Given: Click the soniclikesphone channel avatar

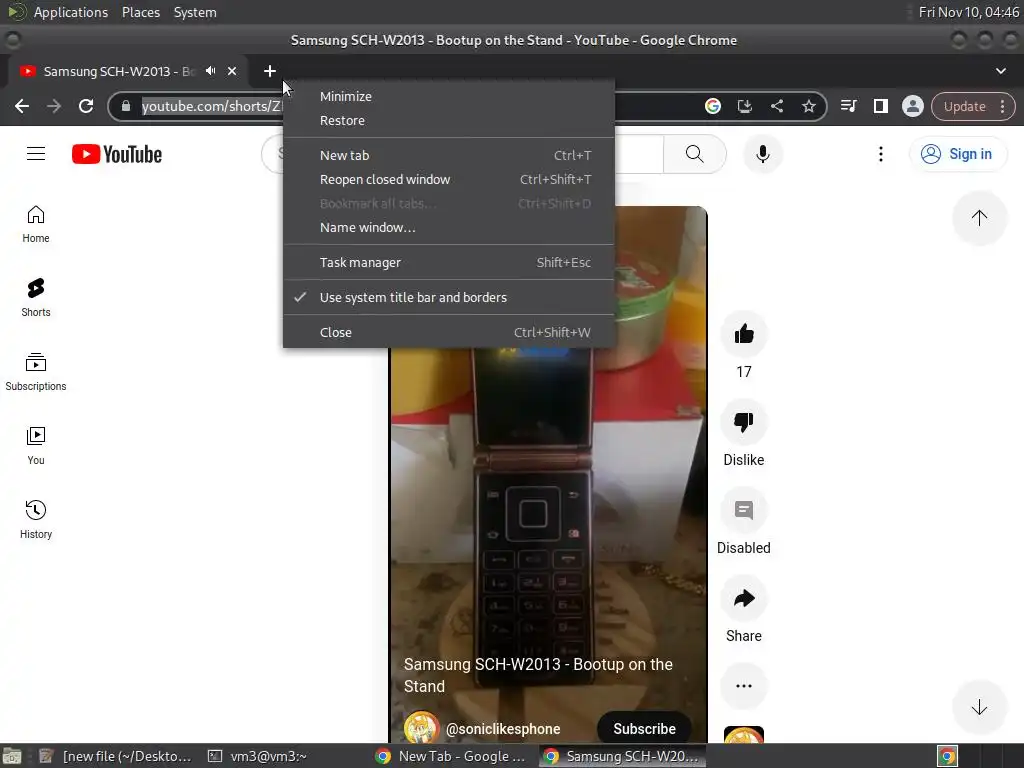Looking at the screenshot, I should click(421, 727).
